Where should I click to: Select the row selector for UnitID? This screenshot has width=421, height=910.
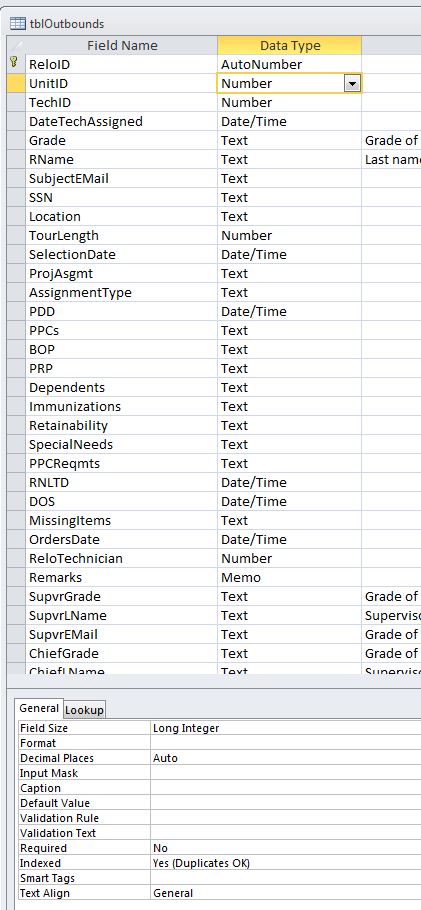(x=16, y=84)
